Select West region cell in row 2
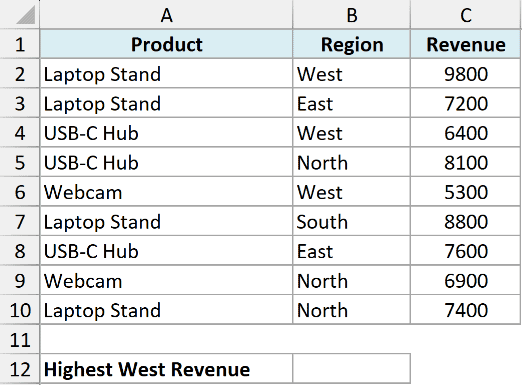Screen dimensions: 522x385 click(351, 74)
